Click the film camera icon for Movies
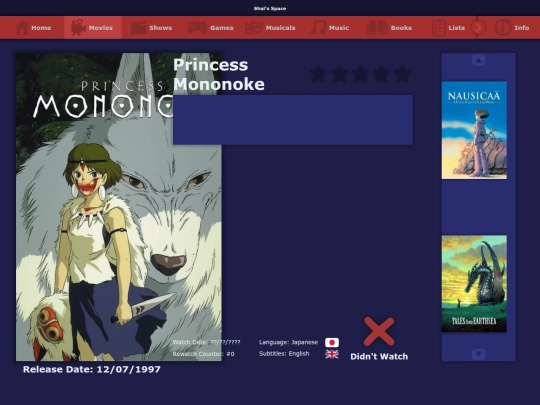Viewport: 540px width, 405px height. 78,28
